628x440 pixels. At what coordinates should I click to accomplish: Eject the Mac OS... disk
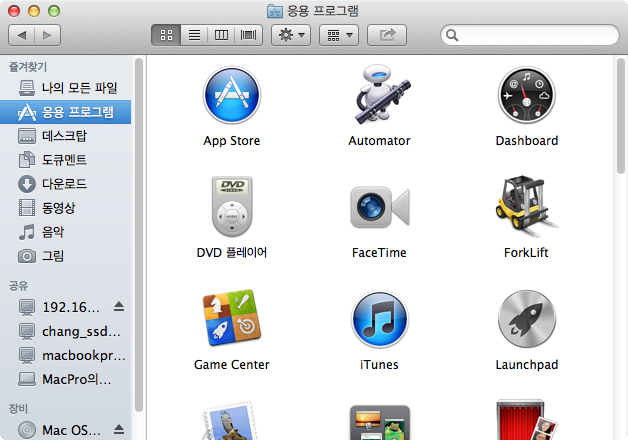tap(119, 430)
